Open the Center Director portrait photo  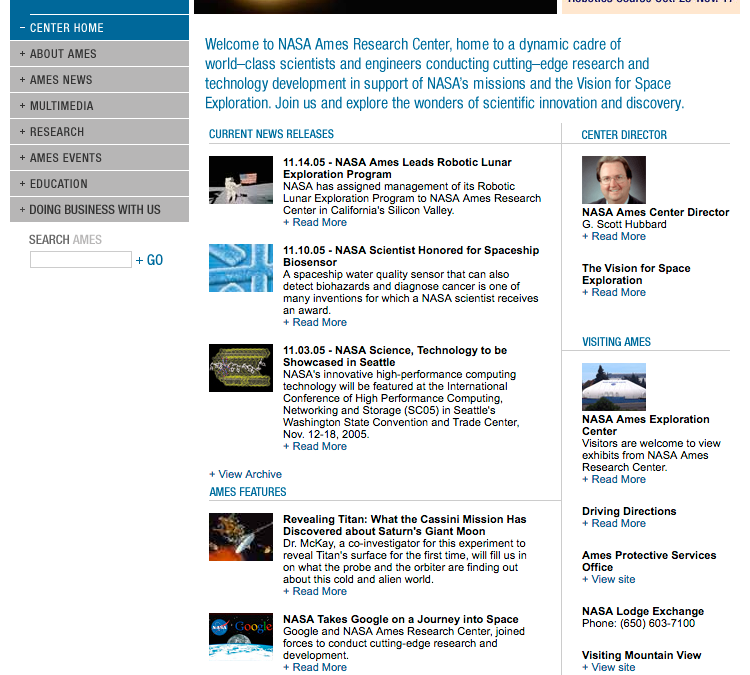coord(614,180)
